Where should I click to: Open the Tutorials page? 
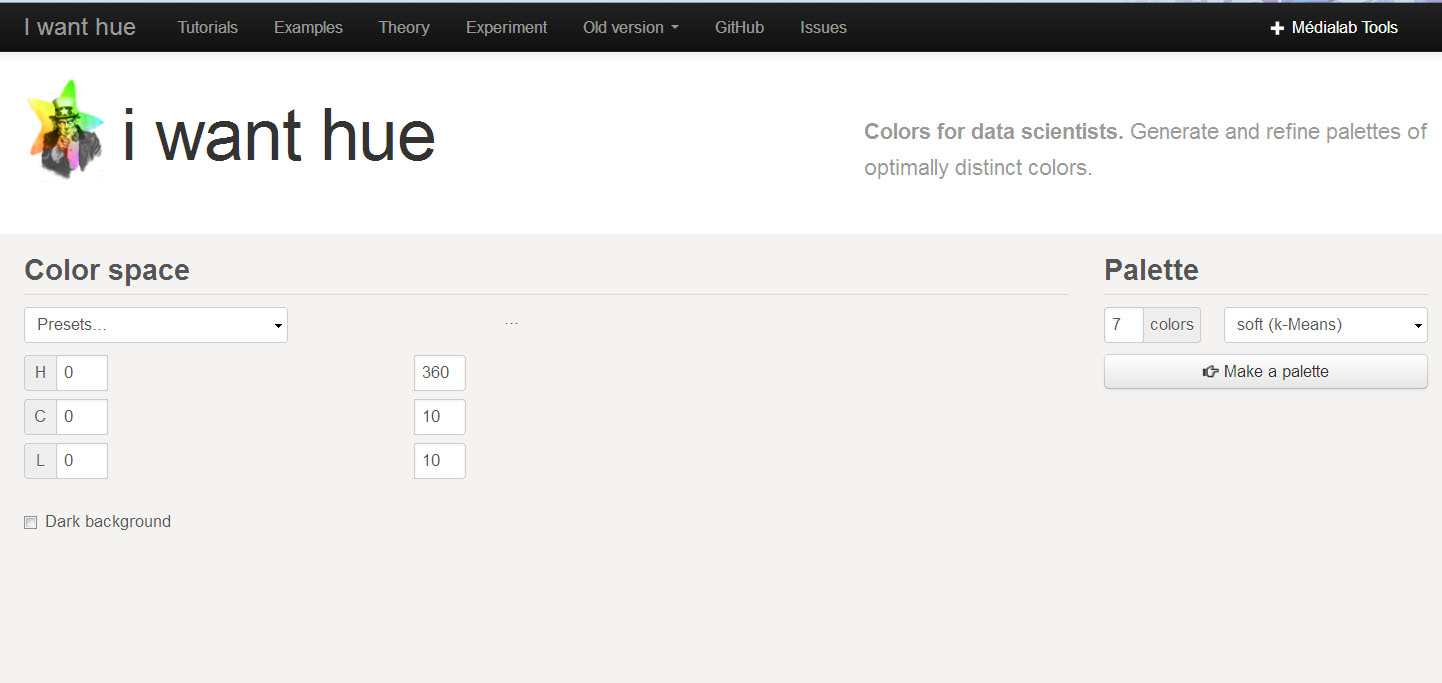(208, 28)
